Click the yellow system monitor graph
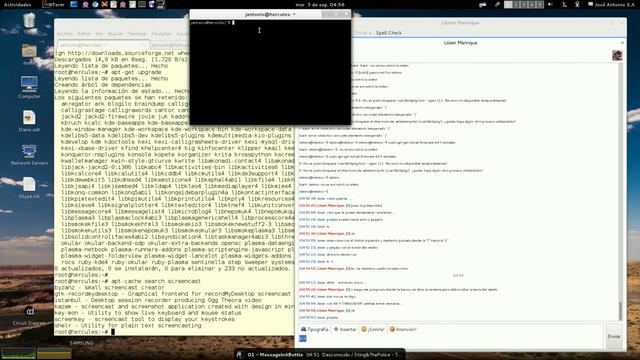This screenshot has width=640, height=360. [x=54, y=353]
